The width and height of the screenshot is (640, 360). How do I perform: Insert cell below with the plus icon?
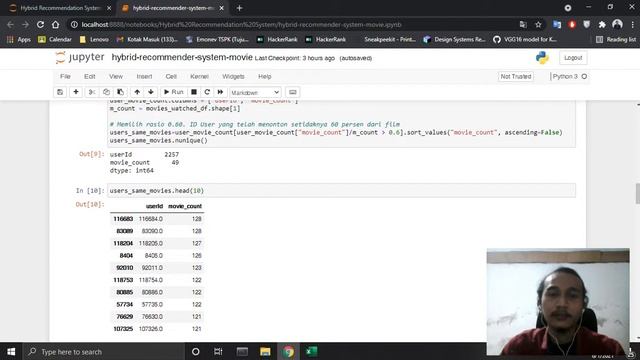pos(76,92)
